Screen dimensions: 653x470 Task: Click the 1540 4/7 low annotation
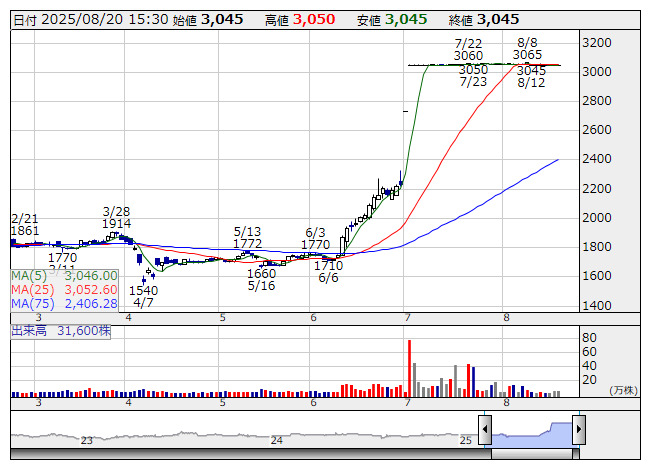tap(143, 296)
